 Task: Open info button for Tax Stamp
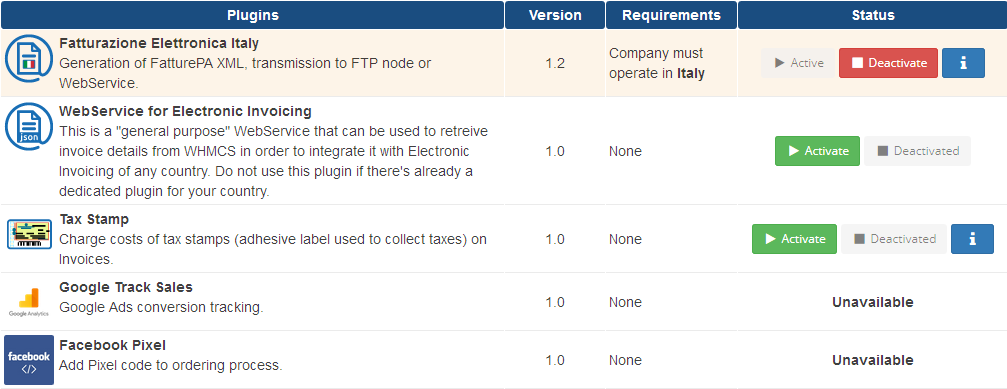[972, 239]
